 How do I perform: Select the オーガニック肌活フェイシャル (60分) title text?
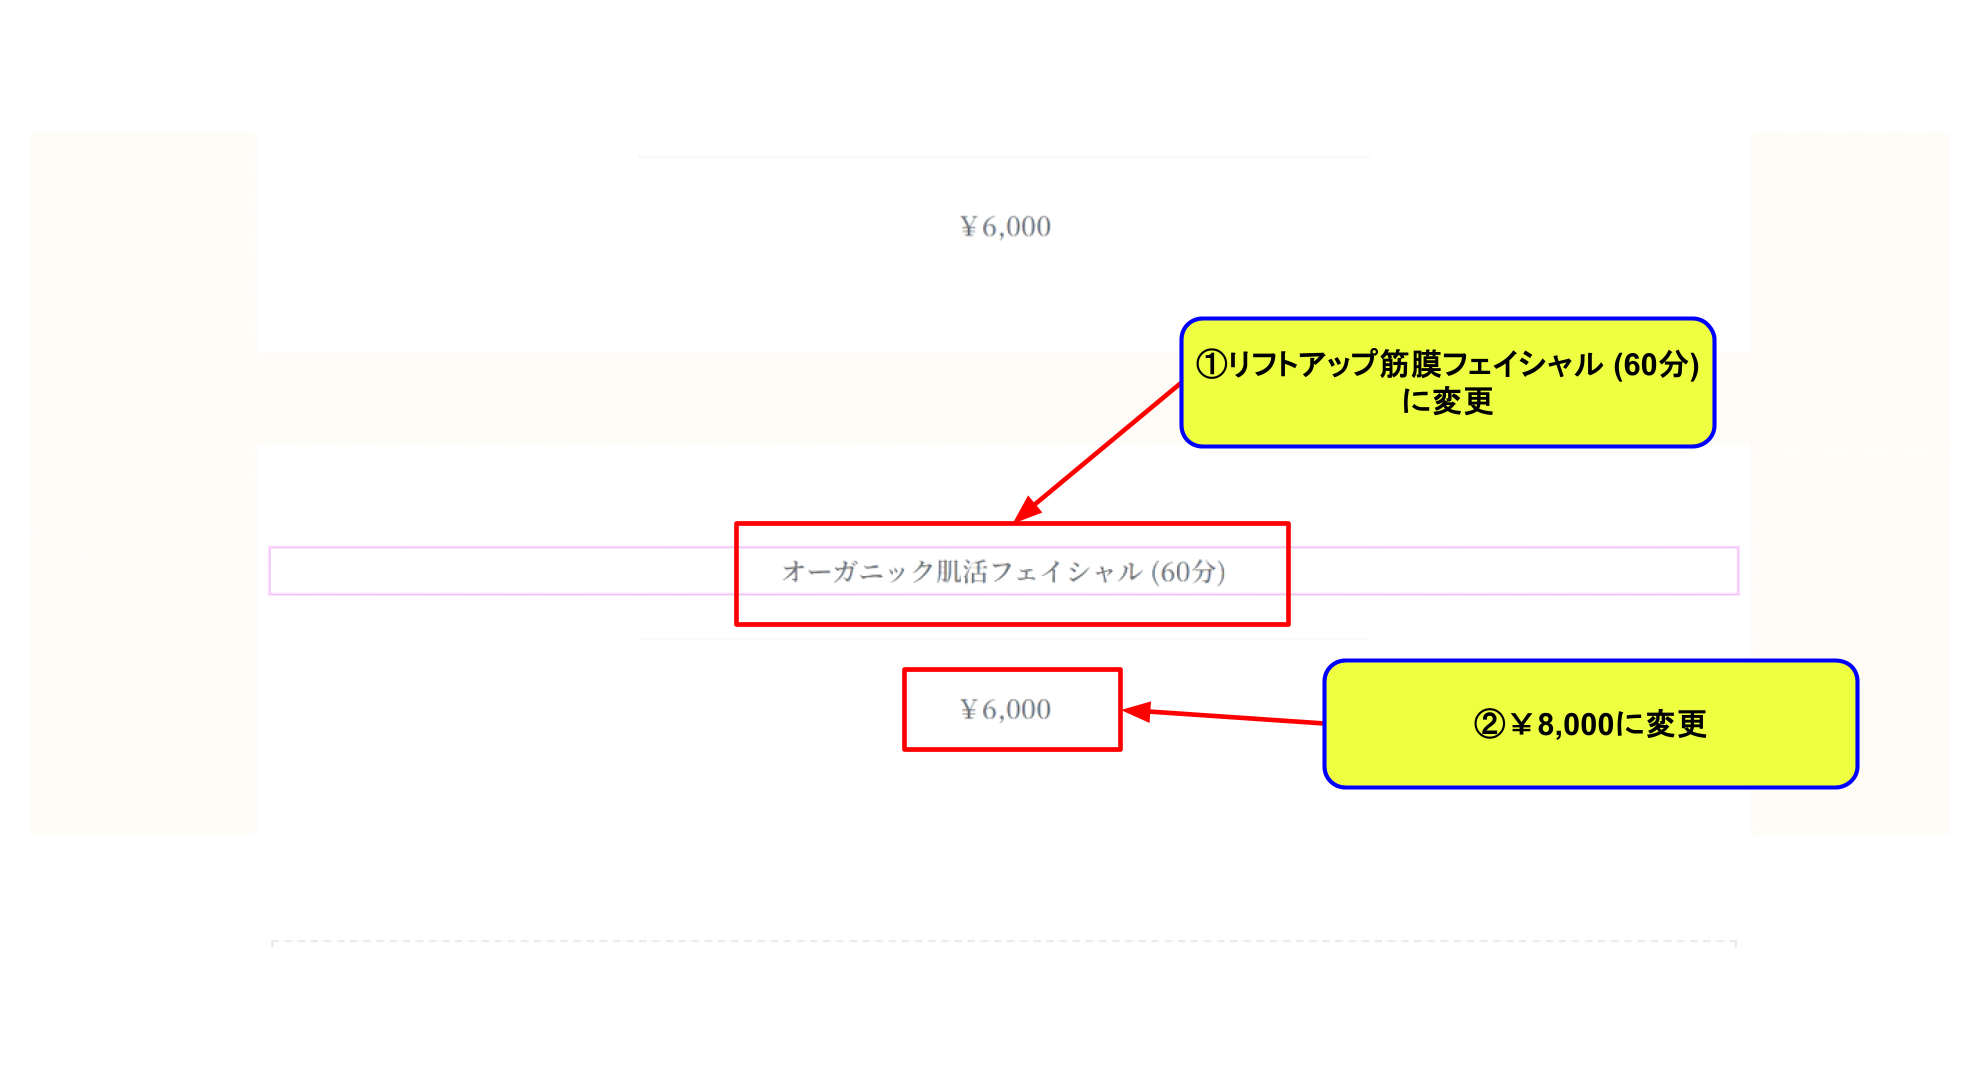[x=1004, y=572]
